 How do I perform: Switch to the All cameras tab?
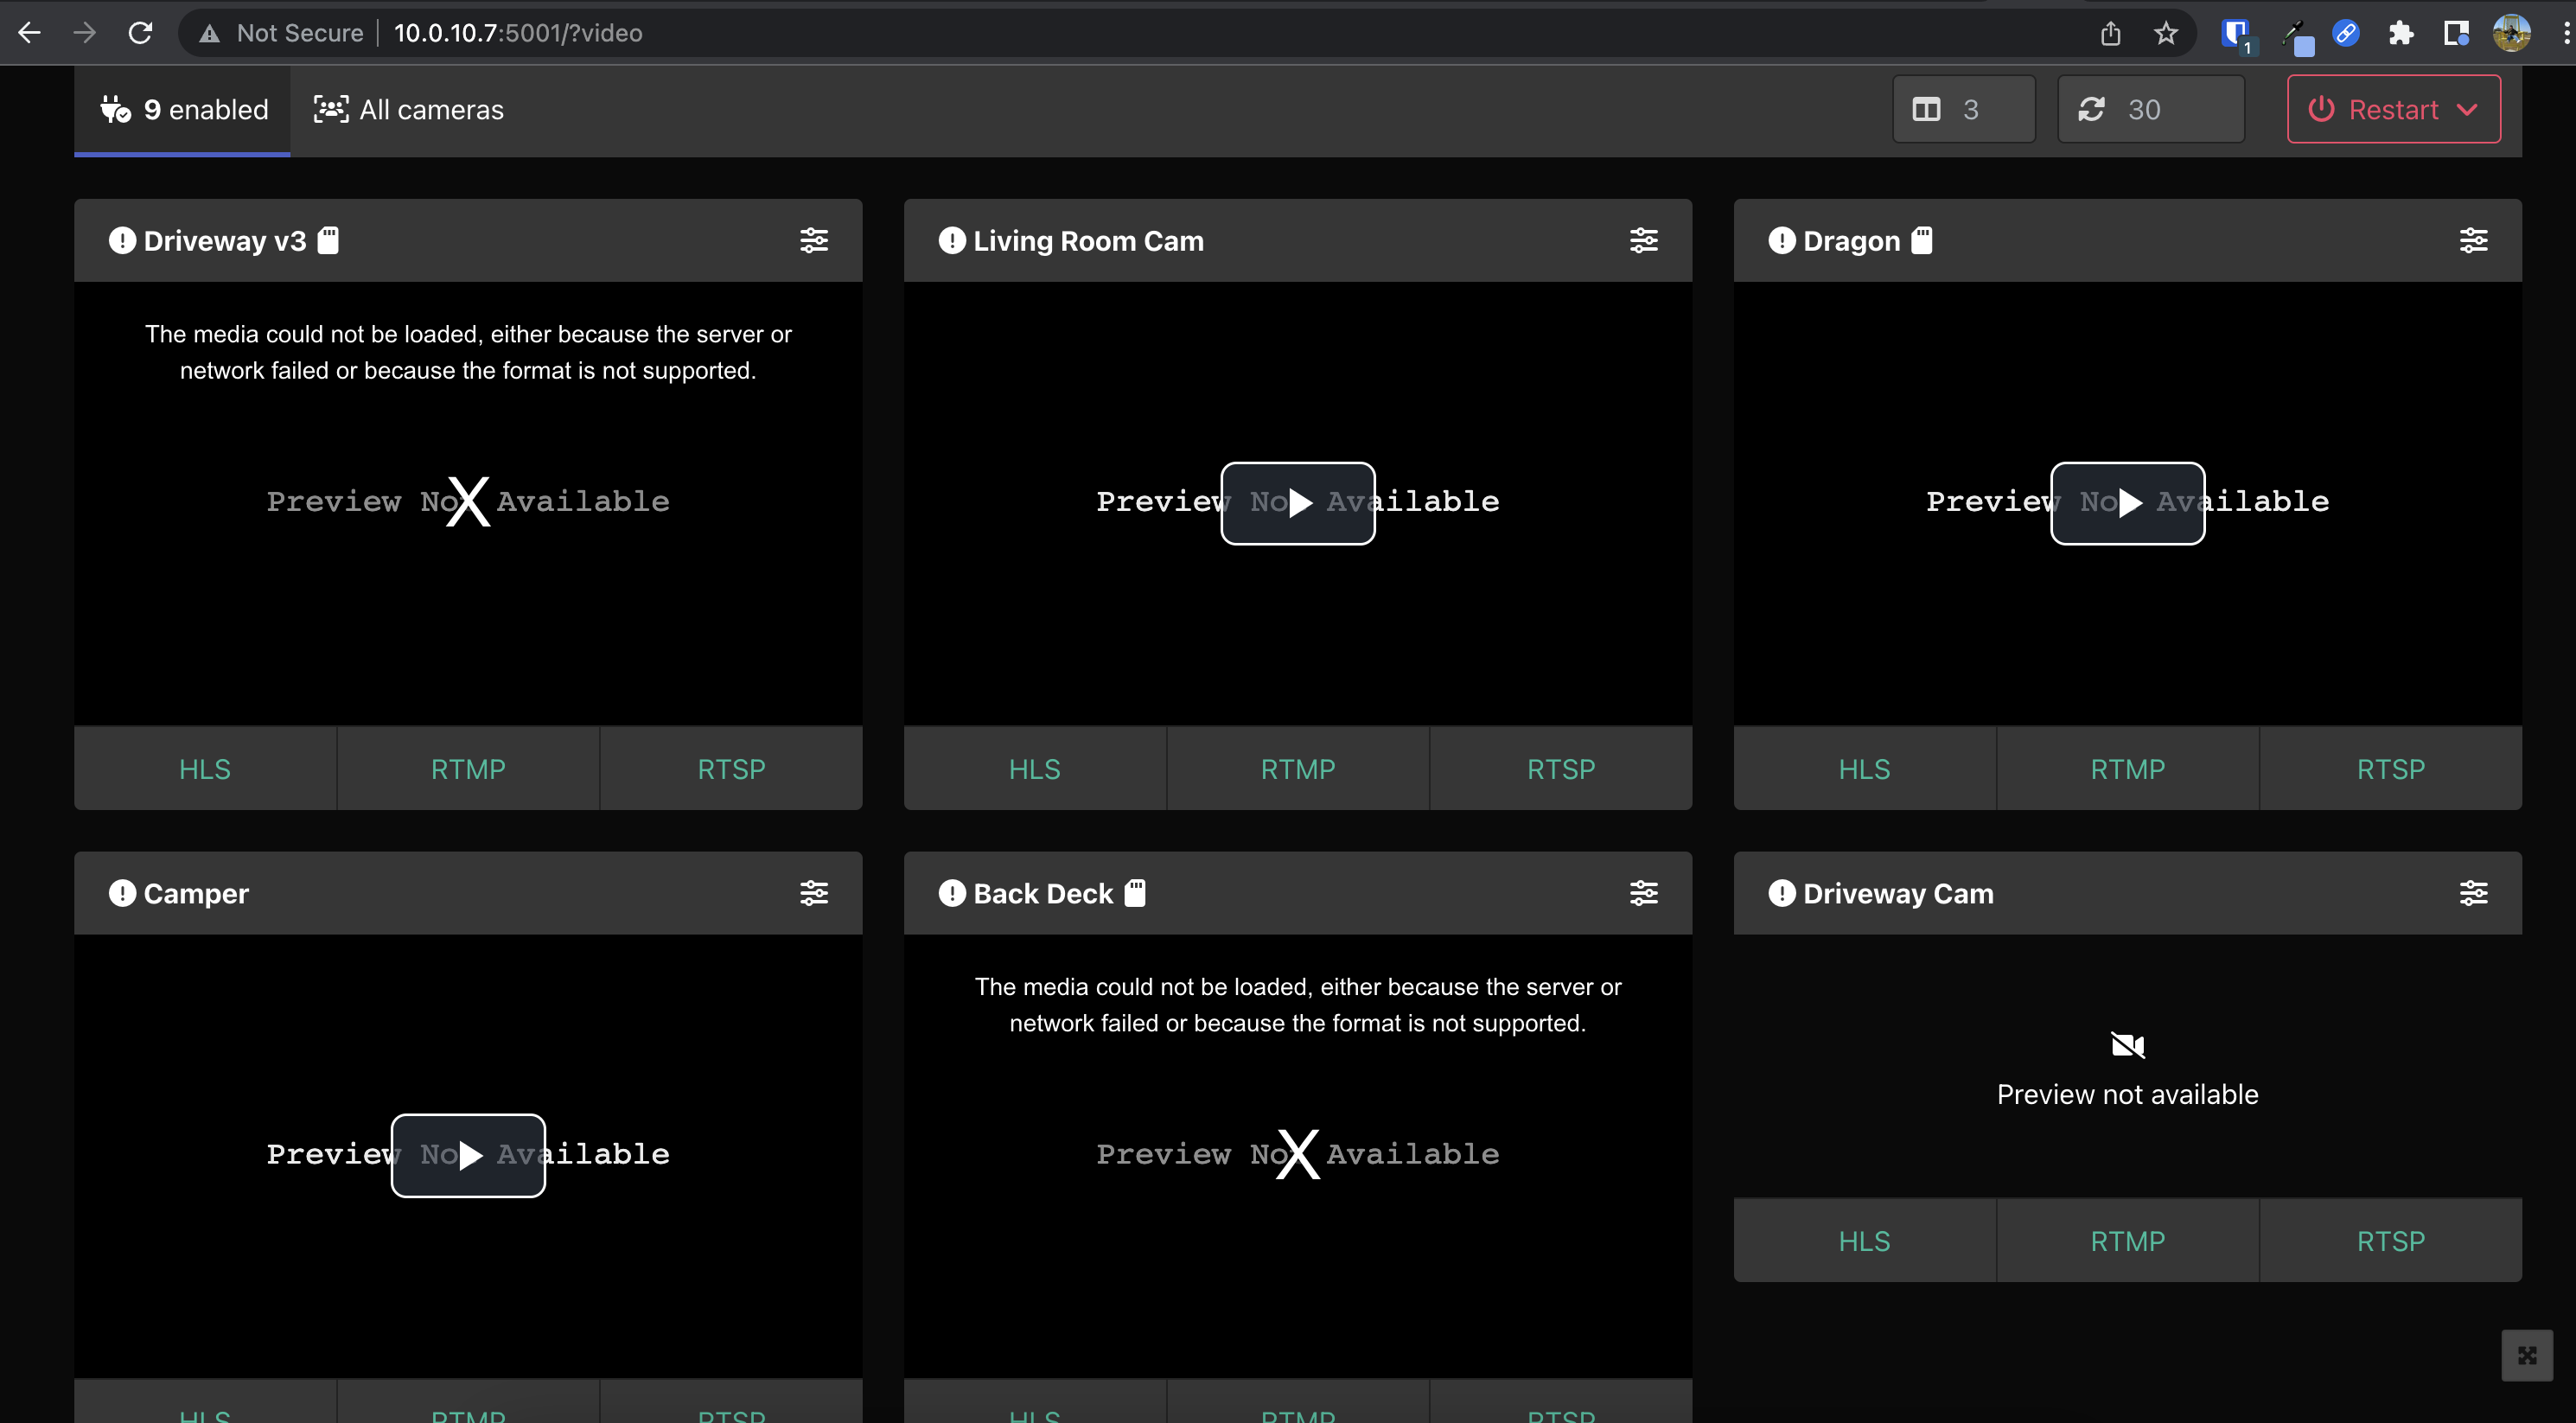click(409, 110)
